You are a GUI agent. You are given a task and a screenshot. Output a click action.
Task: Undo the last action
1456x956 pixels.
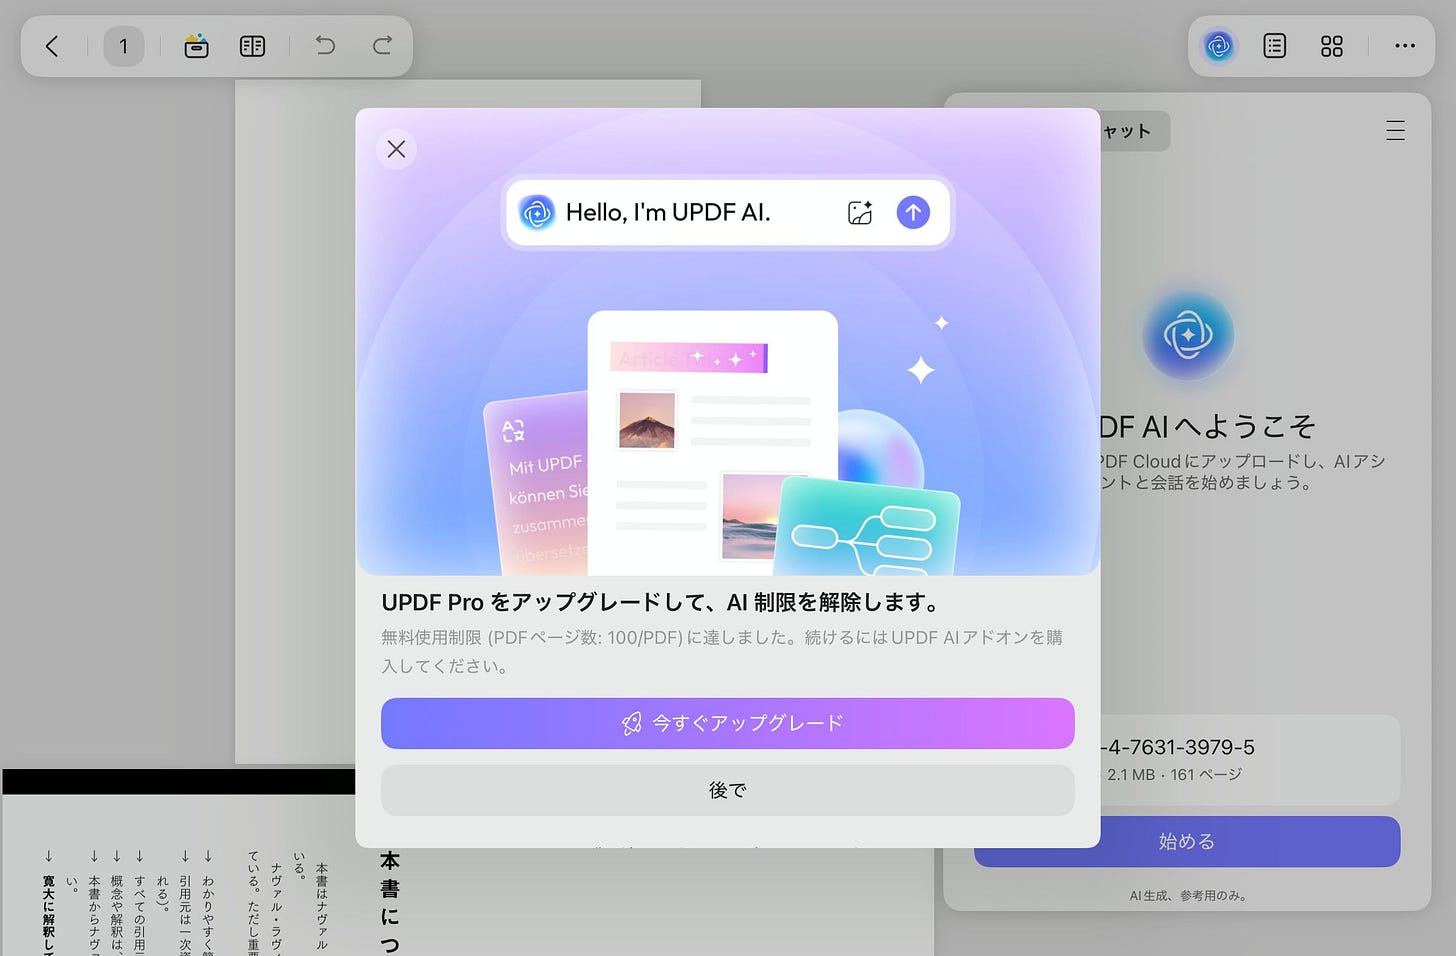pos(325,46)
